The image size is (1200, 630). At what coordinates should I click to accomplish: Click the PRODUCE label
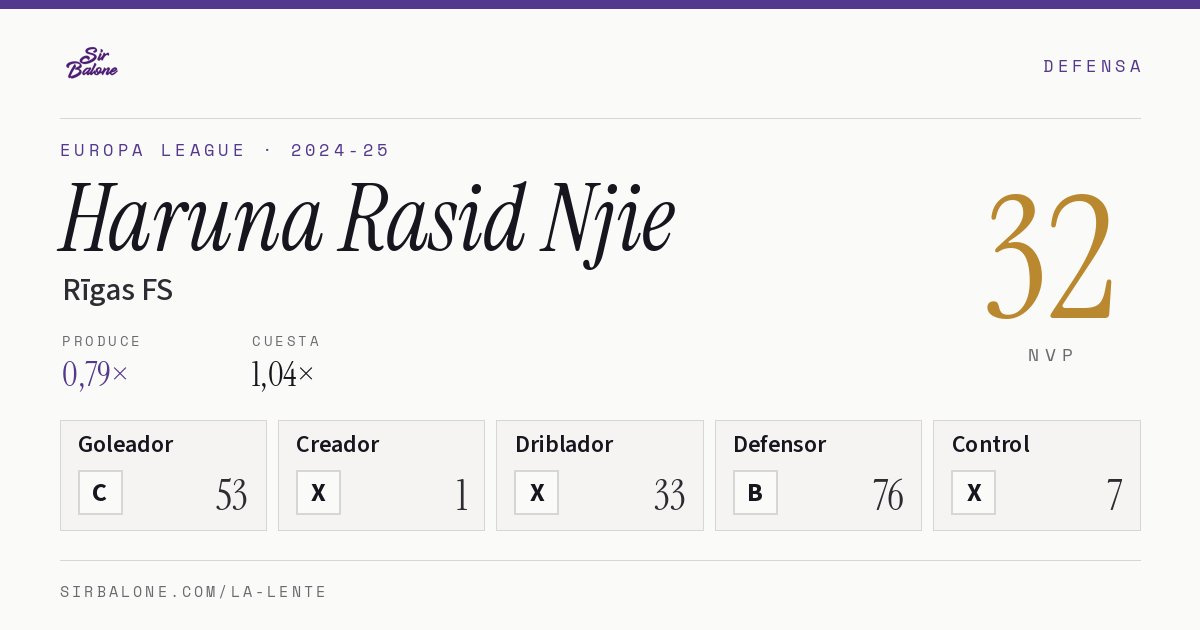pos(102,341)
